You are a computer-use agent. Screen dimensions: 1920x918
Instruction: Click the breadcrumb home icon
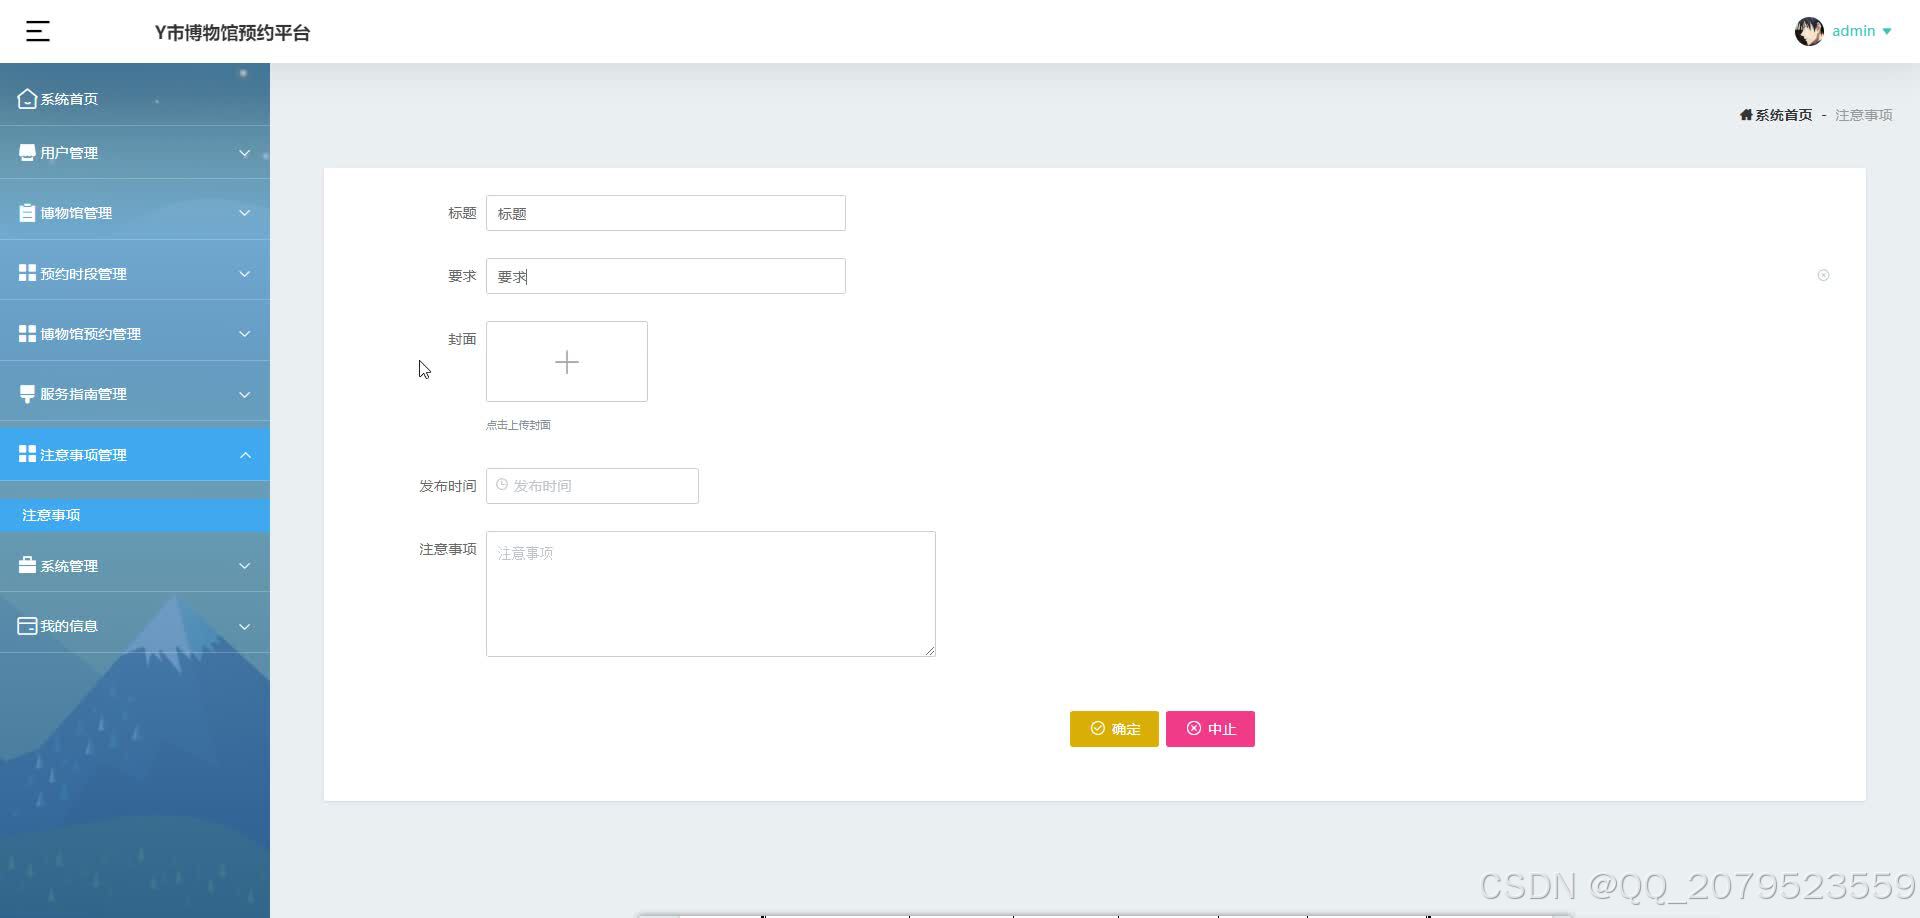1746,115
